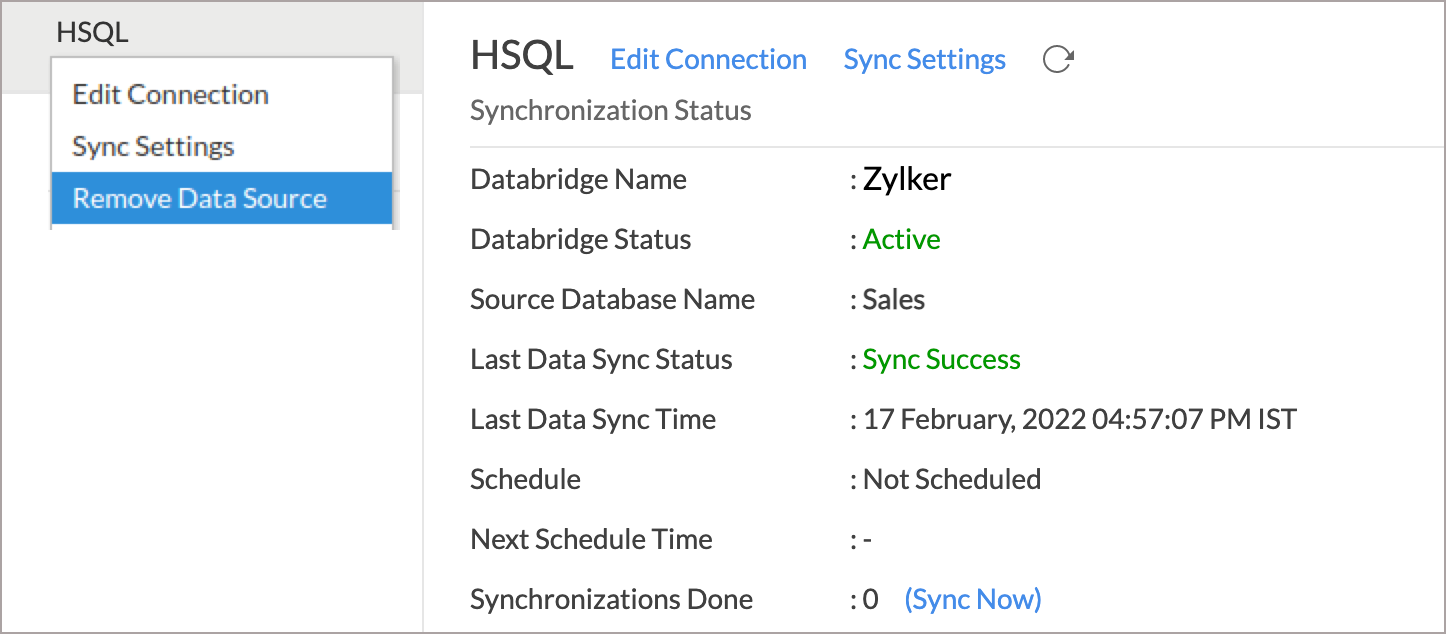Start synchronization via Sync Now
This screenshot has height=634, width=1446.
pos(972,599)
